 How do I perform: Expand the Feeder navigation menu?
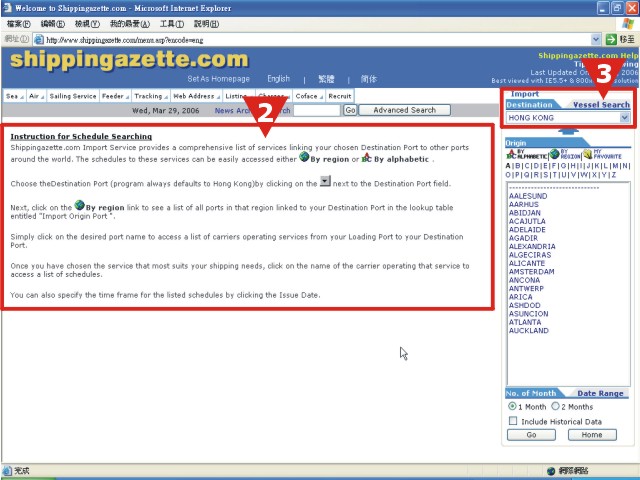pos(116,96)
